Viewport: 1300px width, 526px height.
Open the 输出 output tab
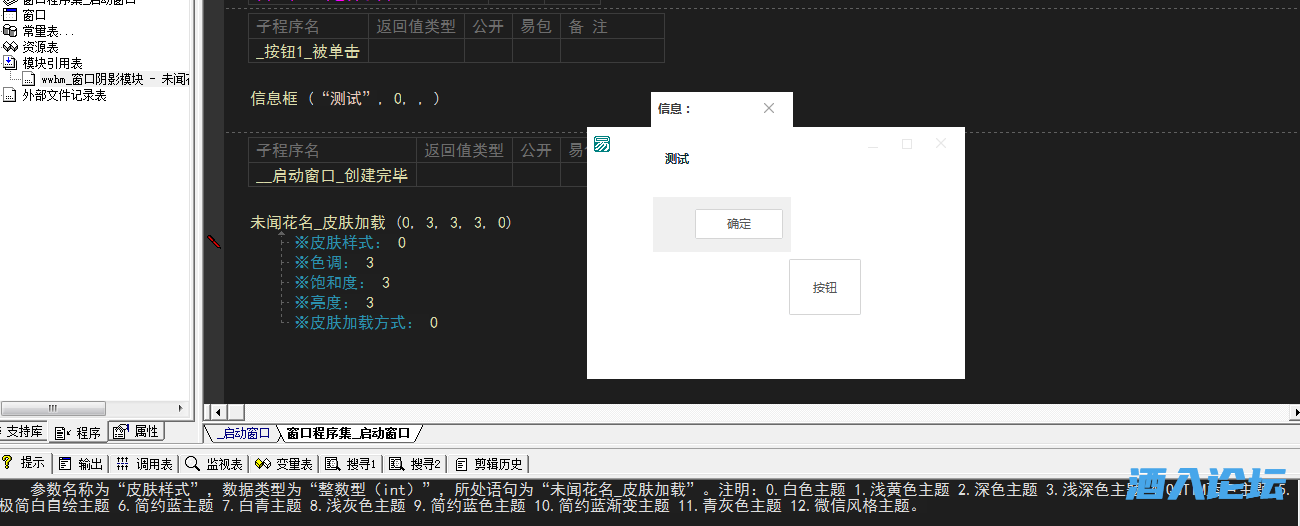click(x=81, y=464)
